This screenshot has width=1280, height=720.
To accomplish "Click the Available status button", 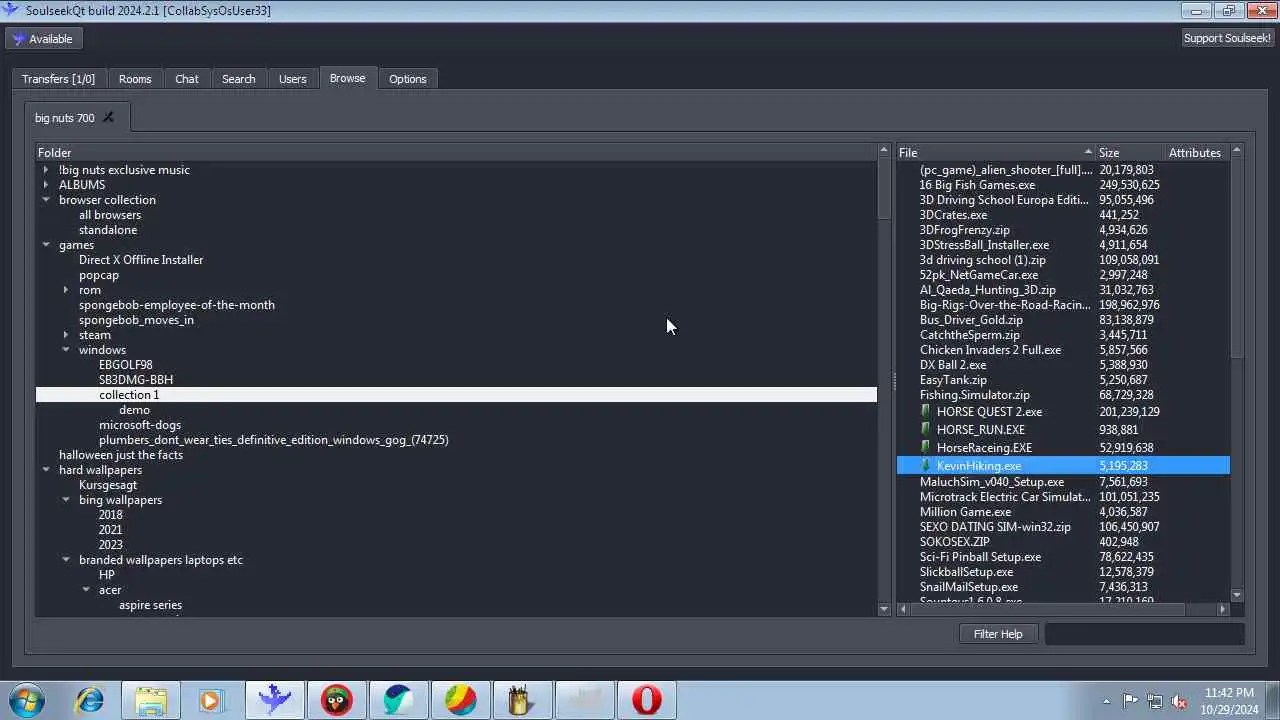I will coord(43,39).
